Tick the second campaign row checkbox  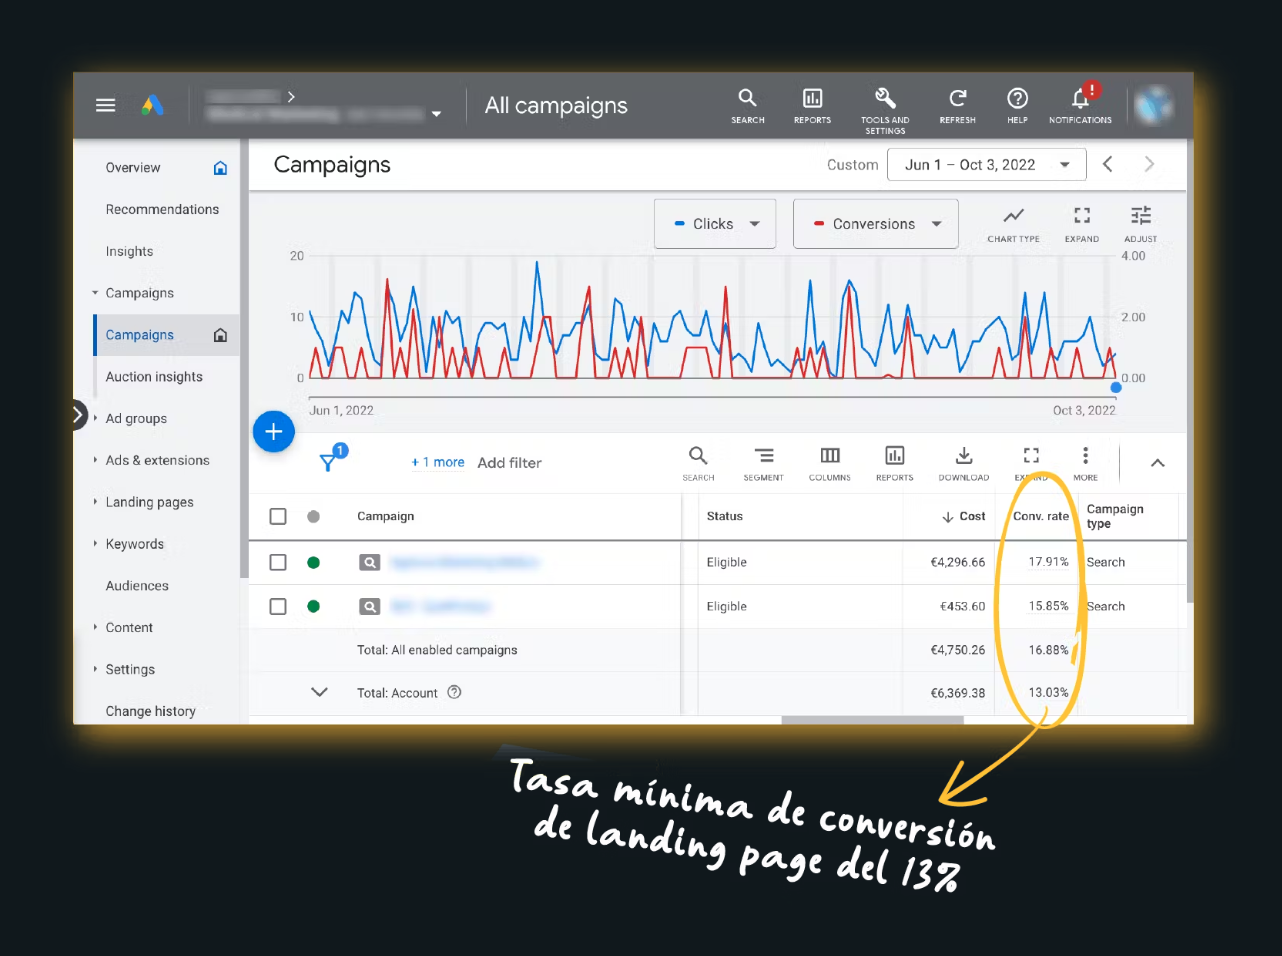click(278, 606)
